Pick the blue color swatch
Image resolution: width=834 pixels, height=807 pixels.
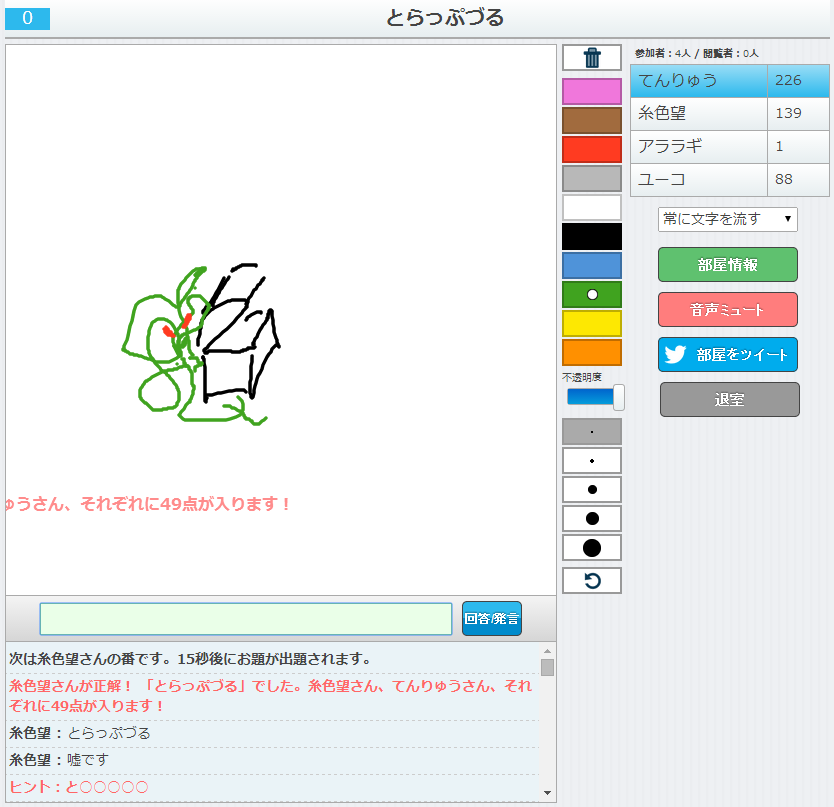(x=591, y=265)
